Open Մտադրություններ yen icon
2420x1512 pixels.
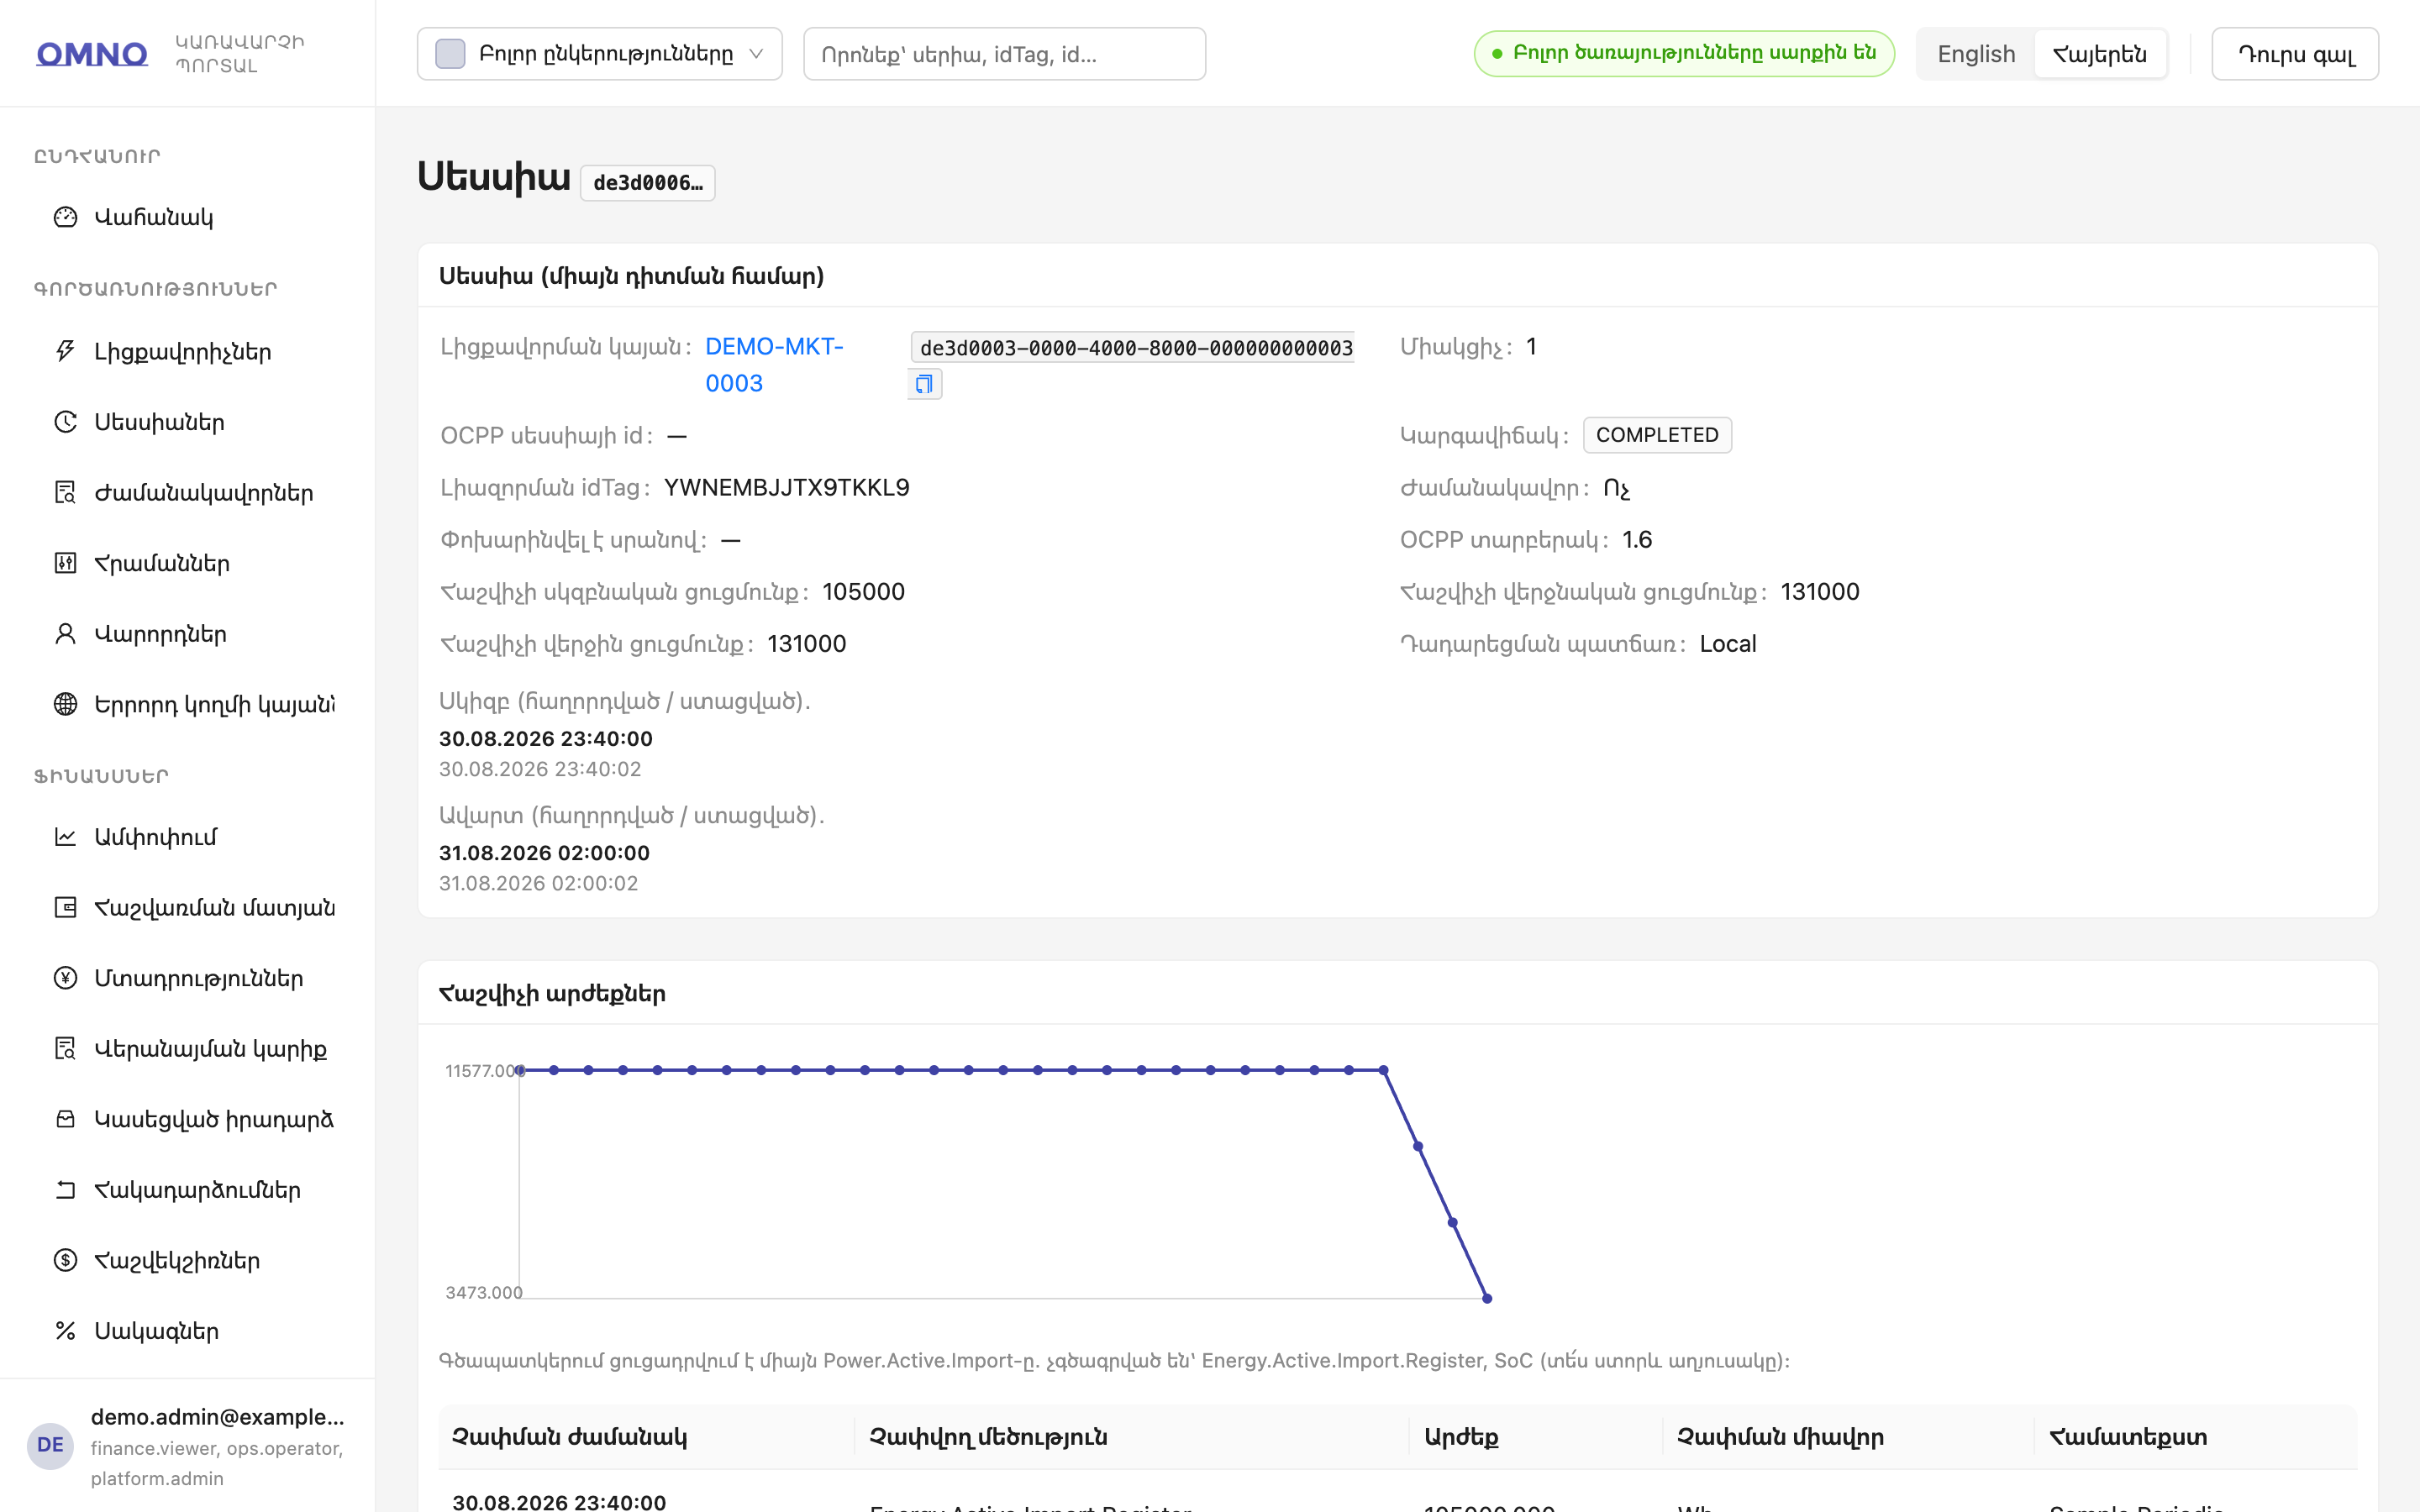click(x=65, y=977)
